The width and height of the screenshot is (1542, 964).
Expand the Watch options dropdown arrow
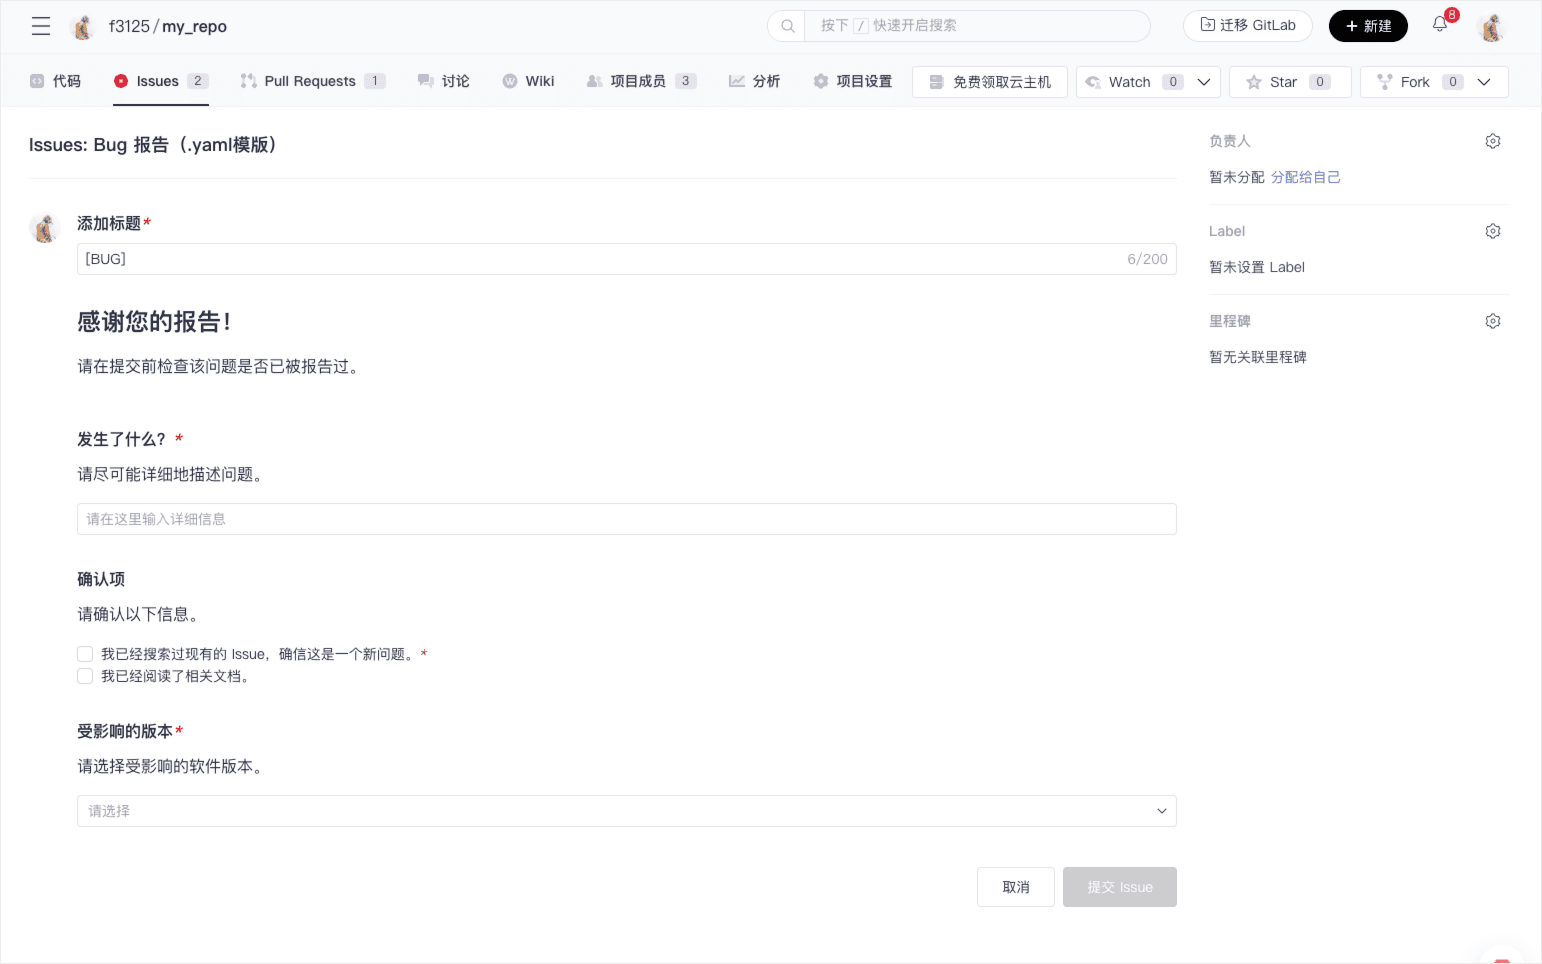click(x=1204, y=82)
